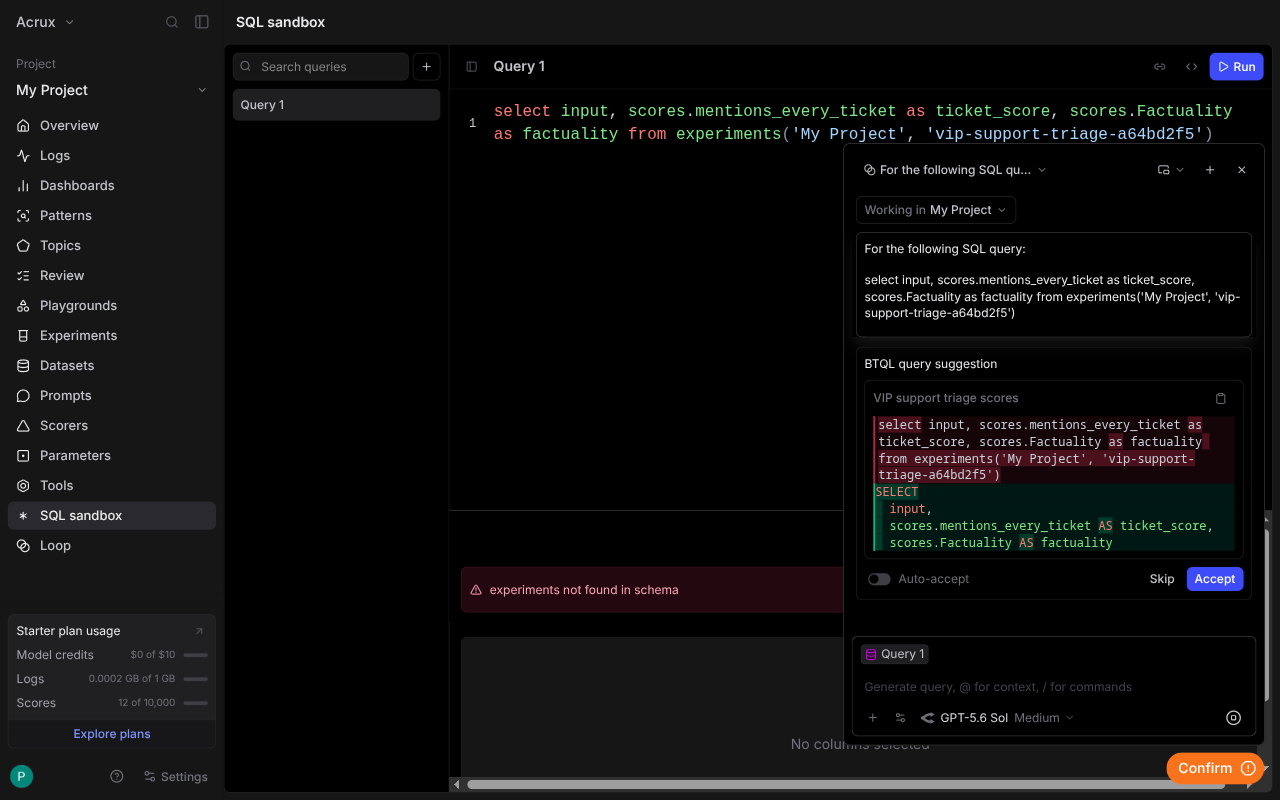
Task: Open Review section
Action: 112,276
